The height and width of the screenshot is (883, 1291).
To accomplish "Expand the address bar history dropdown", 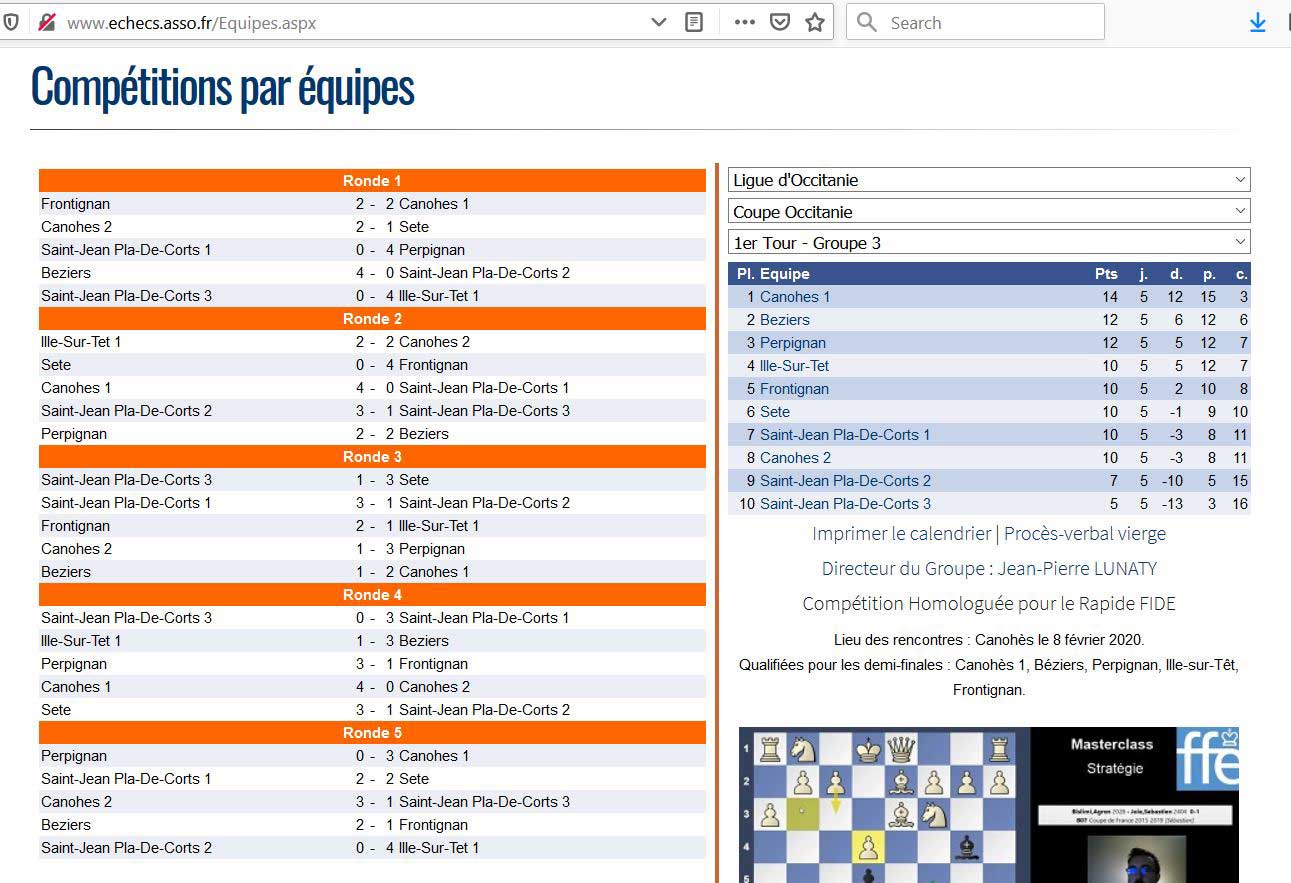I will pos(658,22).
